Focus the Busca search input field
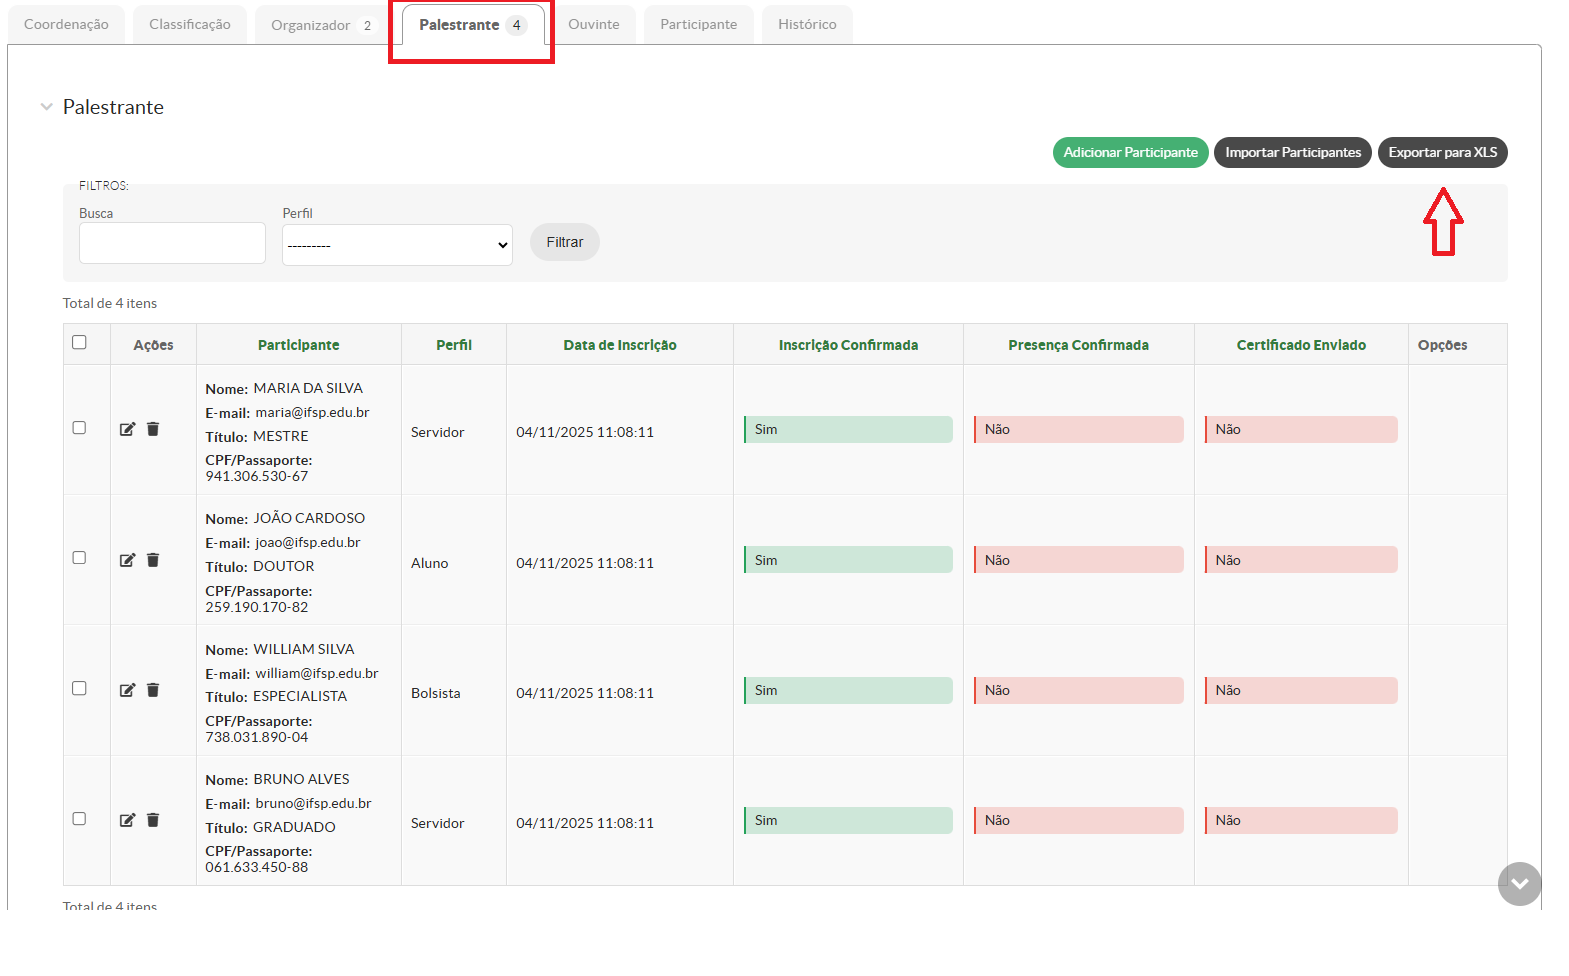Screen dimensions: 1569x976 (x=172, y=243)
